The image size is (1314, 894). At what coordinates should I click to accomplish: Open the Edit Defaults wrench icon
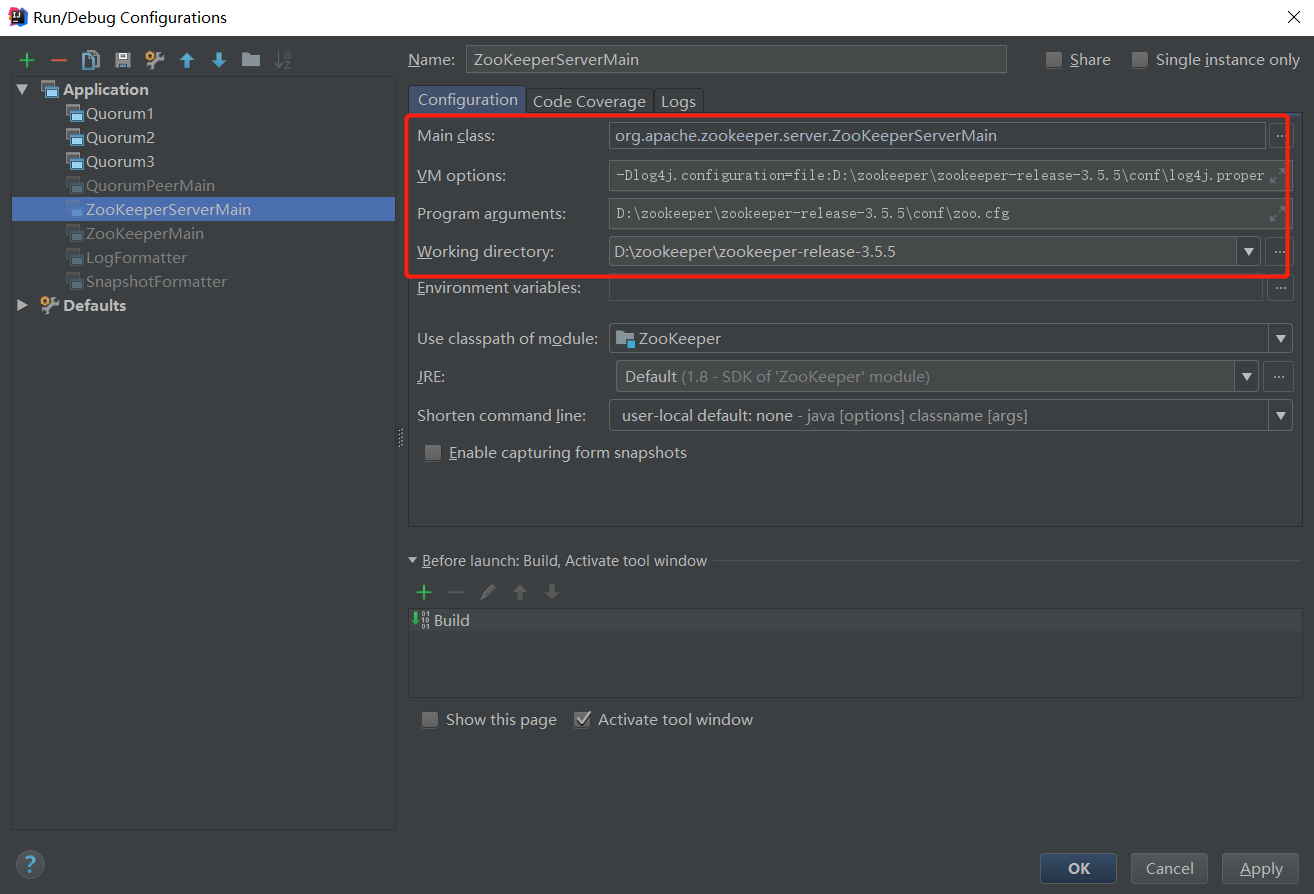(155, 60)
